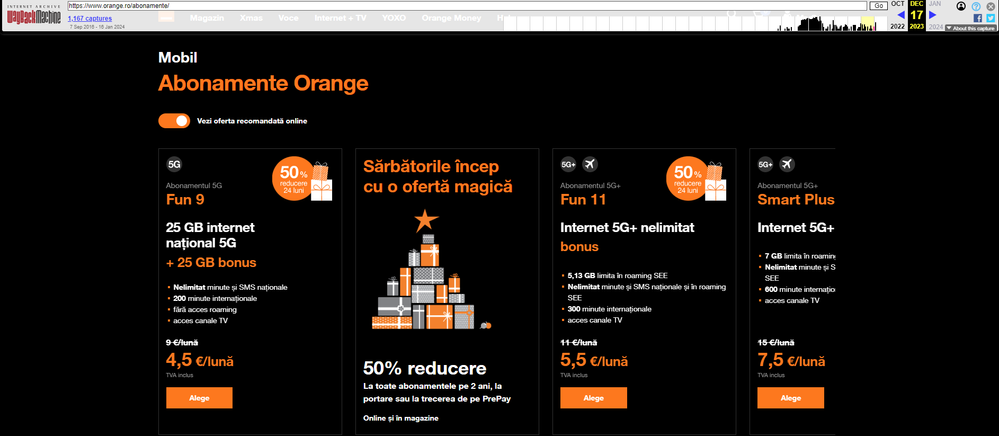Share capture via Twitter icon
The image size is (999, 436).
click(x=990, y=17)
